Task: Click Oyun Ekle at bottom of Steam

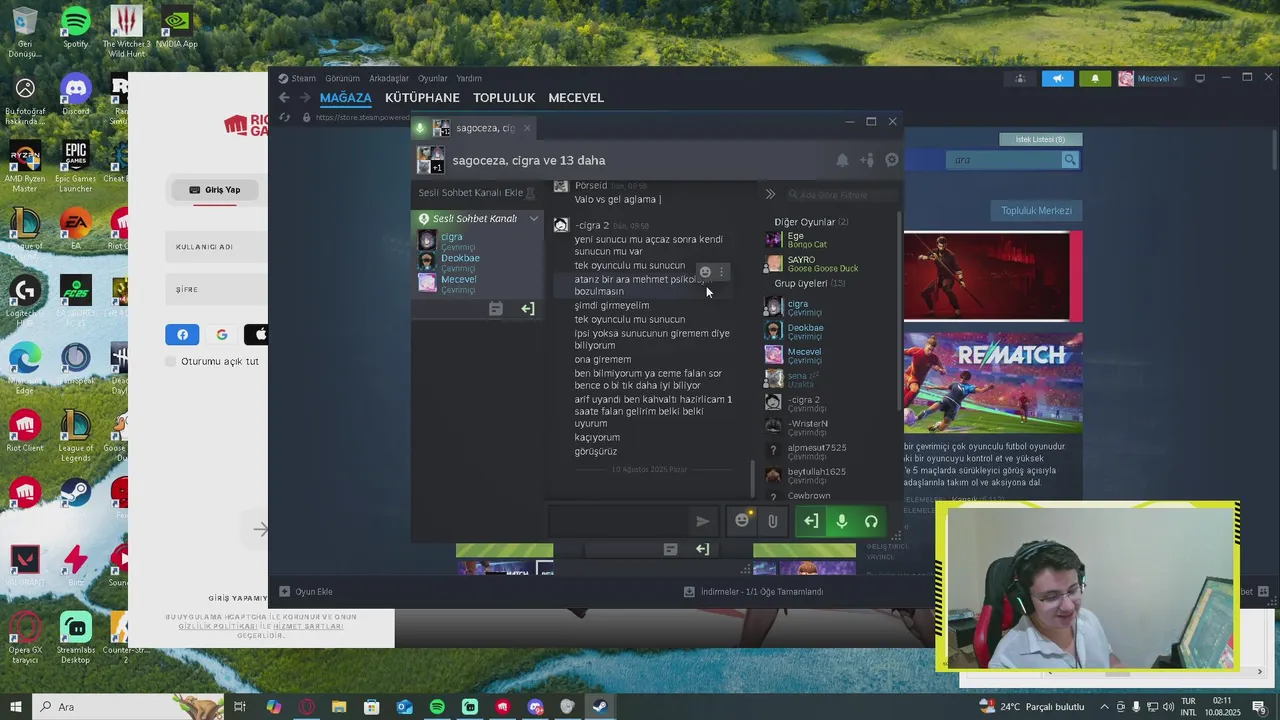Action: (306, 592)
